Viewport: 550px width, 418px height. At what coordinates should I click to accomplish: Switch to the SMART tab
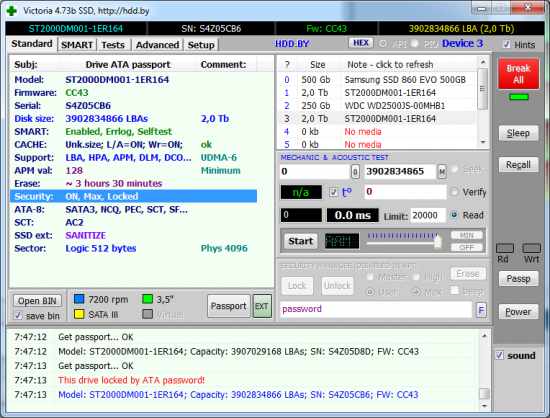pos(77,45)
